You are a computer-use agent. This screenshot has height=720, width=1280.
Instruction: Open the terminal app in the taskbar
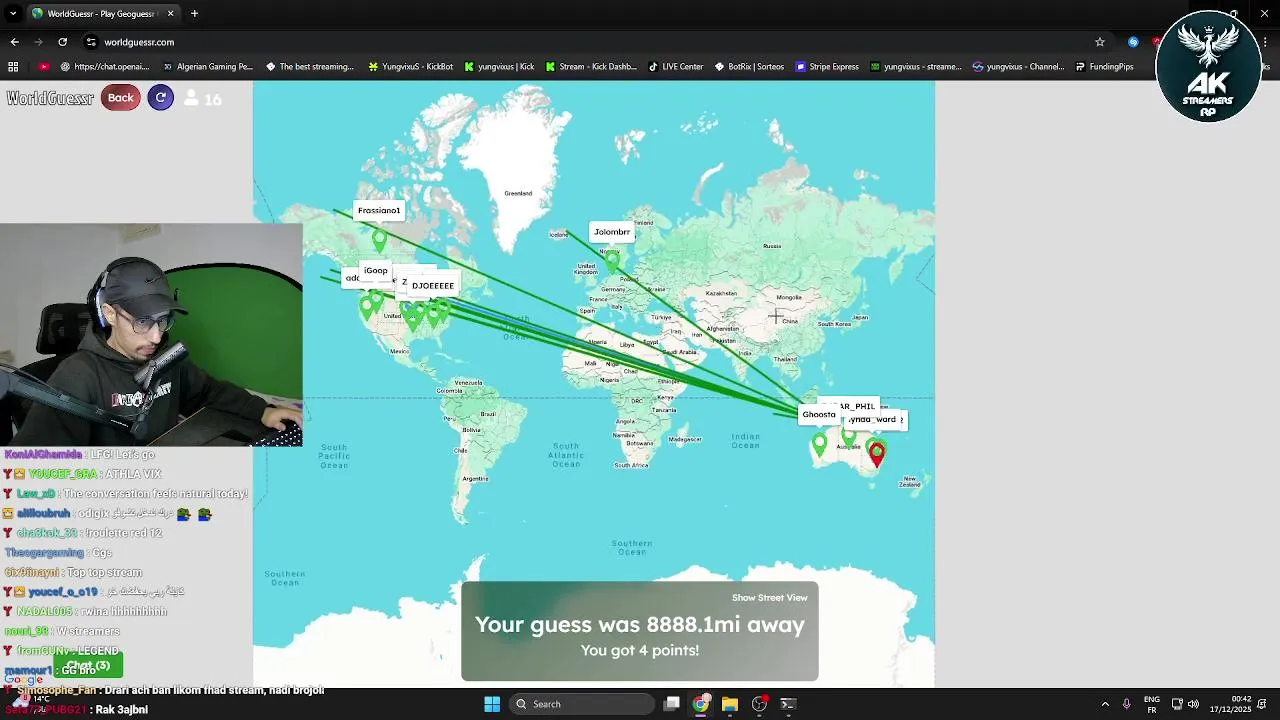788,704
